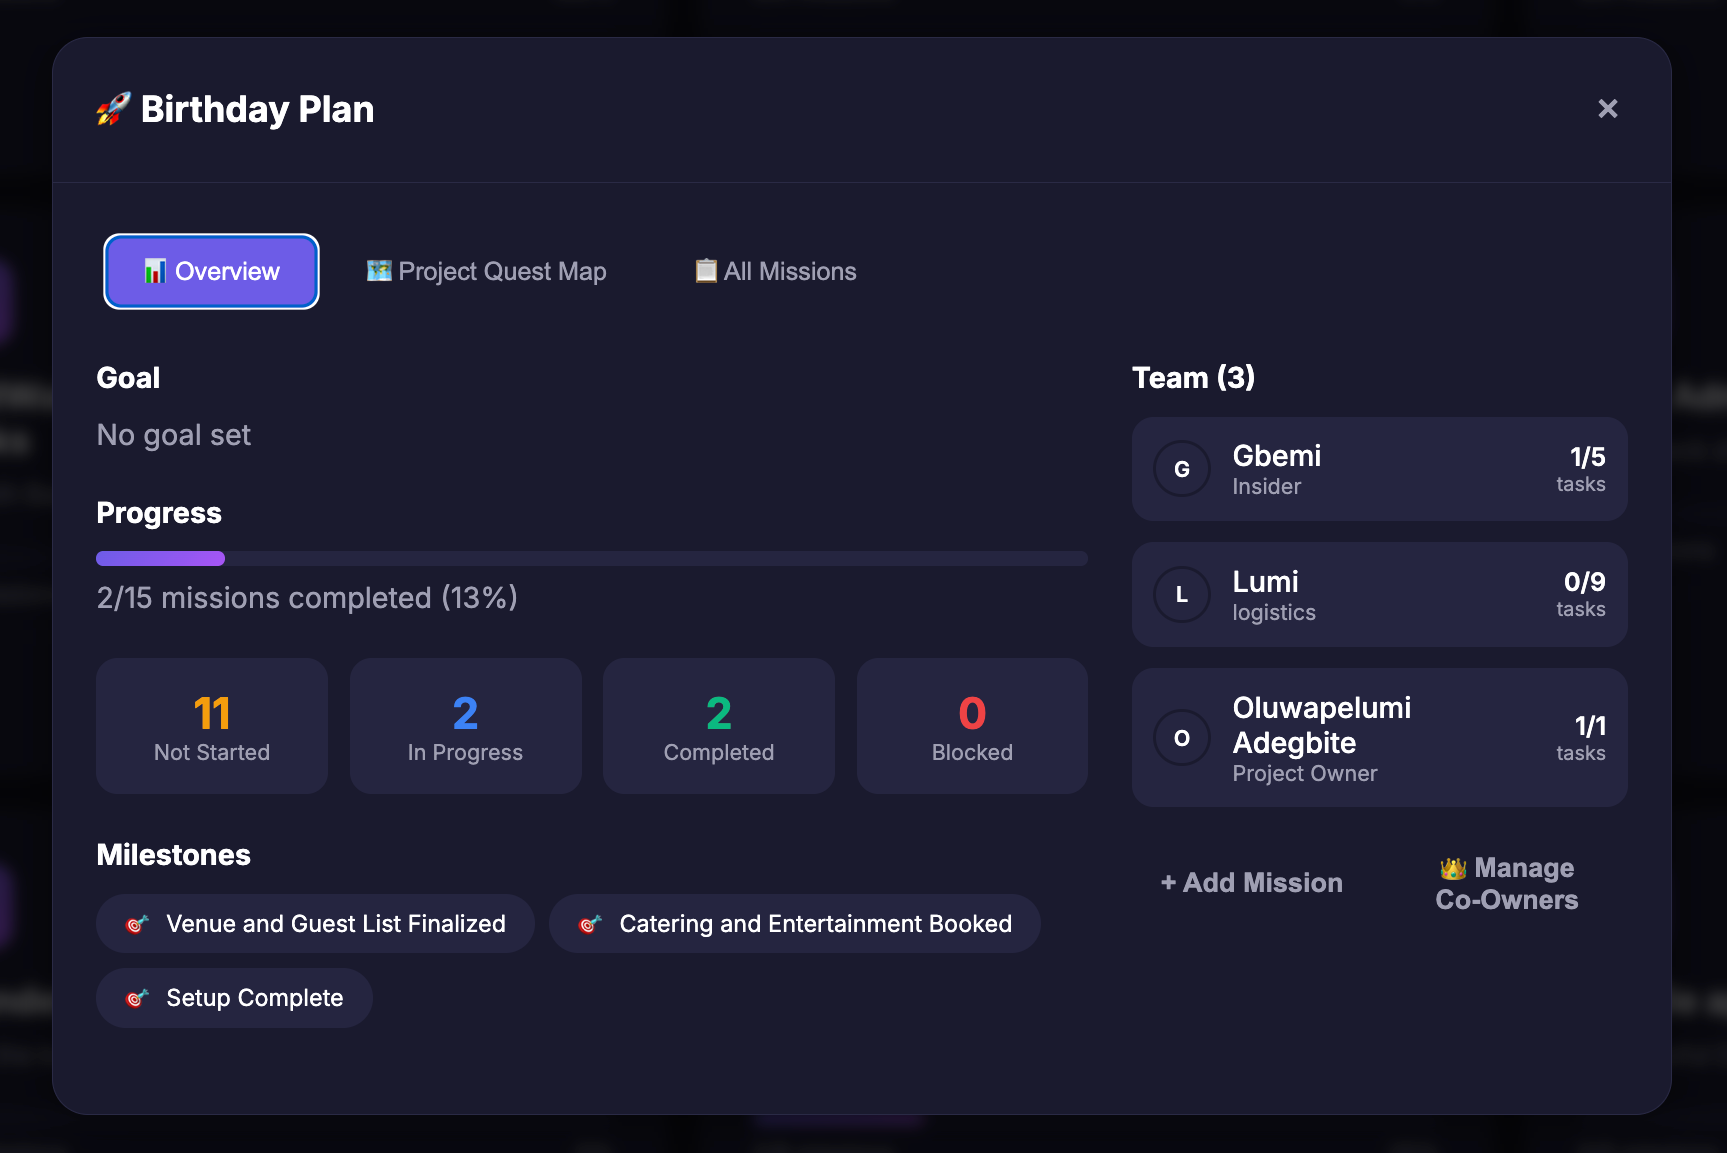
Task: Open Manage Co-Owners
Action: [1505, 883]
